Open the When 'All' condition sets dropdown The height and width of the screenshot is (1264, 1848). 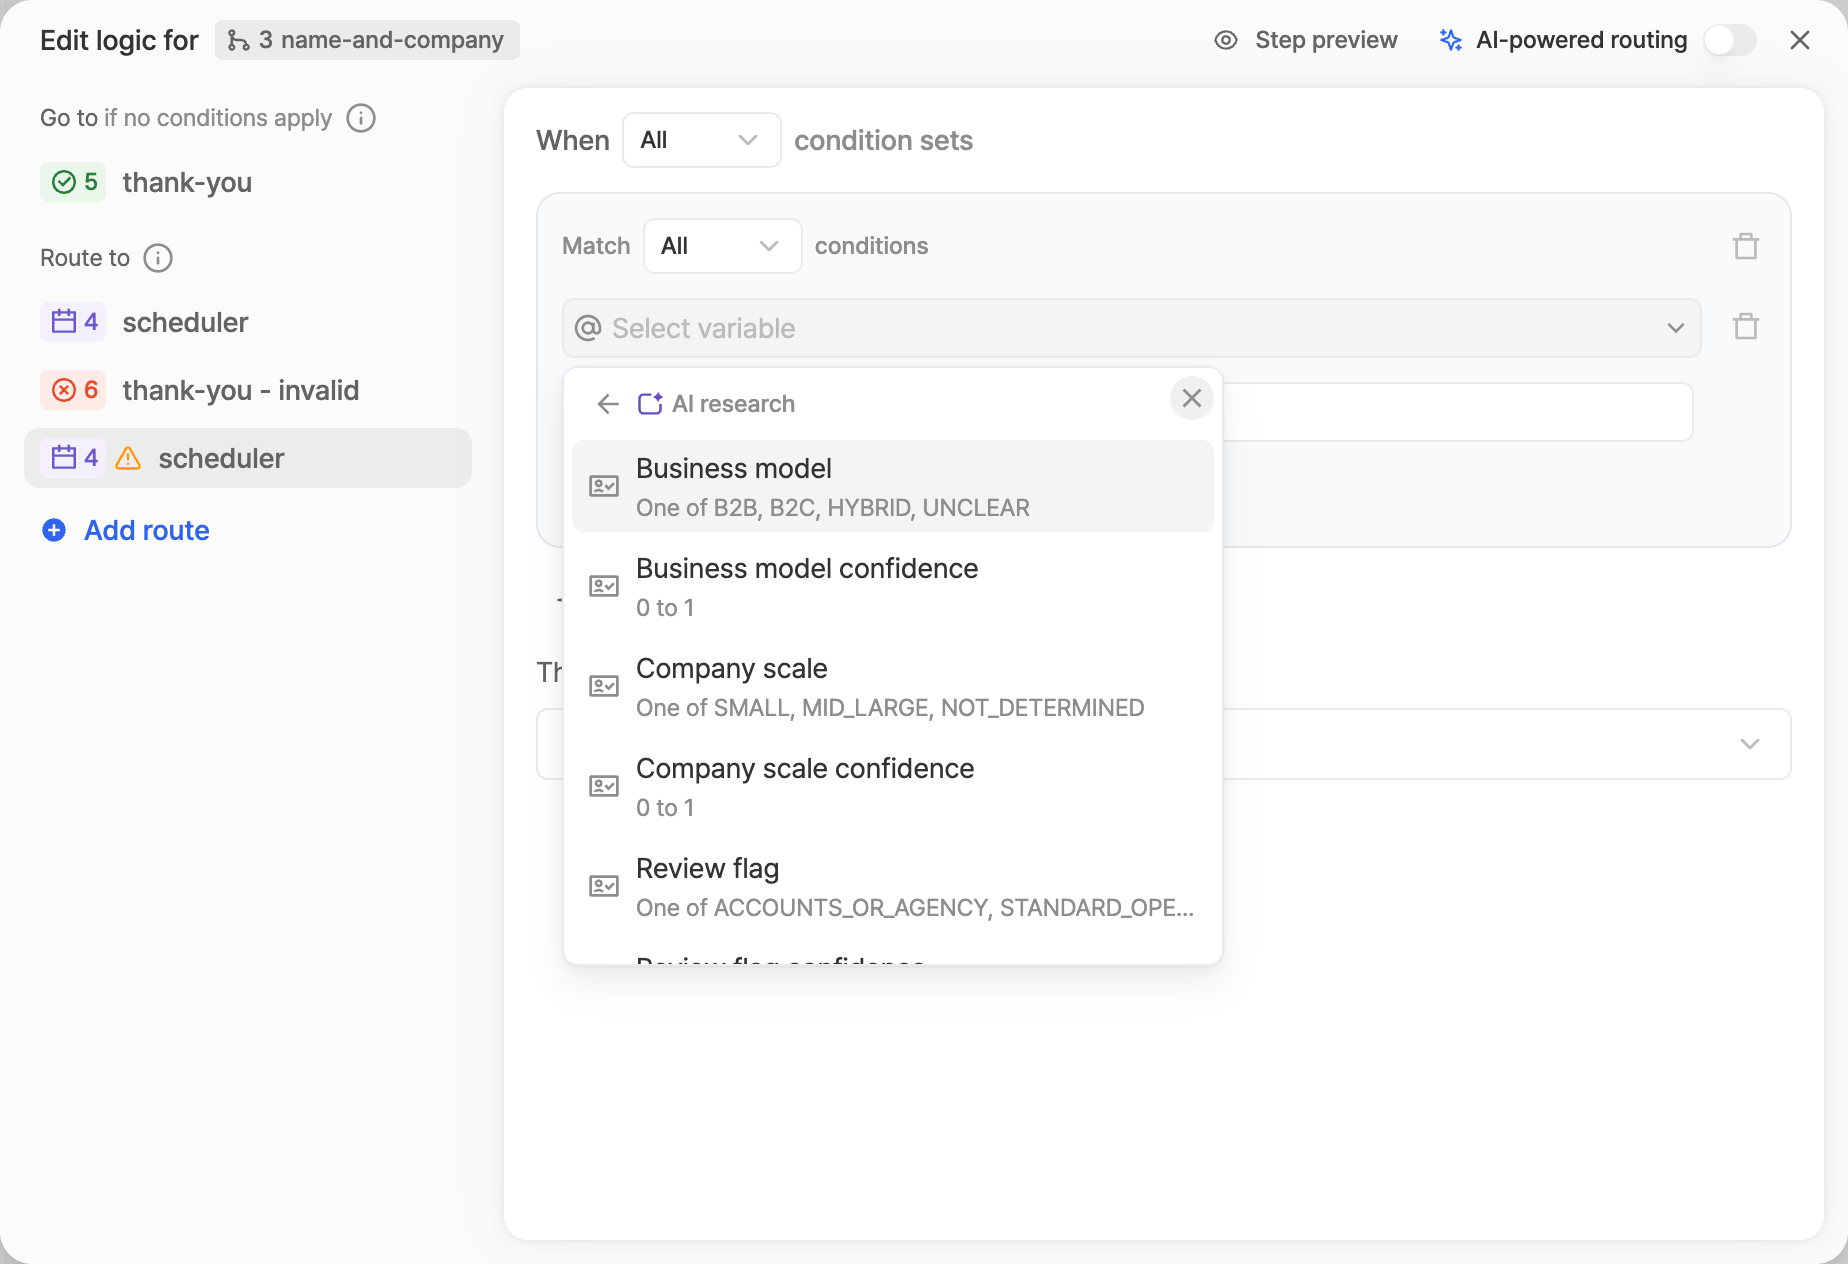(x=701, y=140)
